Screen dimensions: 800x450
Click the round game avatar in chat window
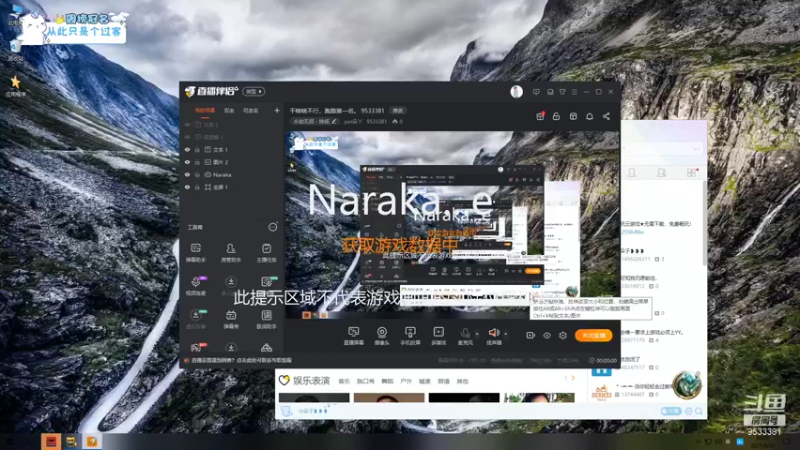686,385
